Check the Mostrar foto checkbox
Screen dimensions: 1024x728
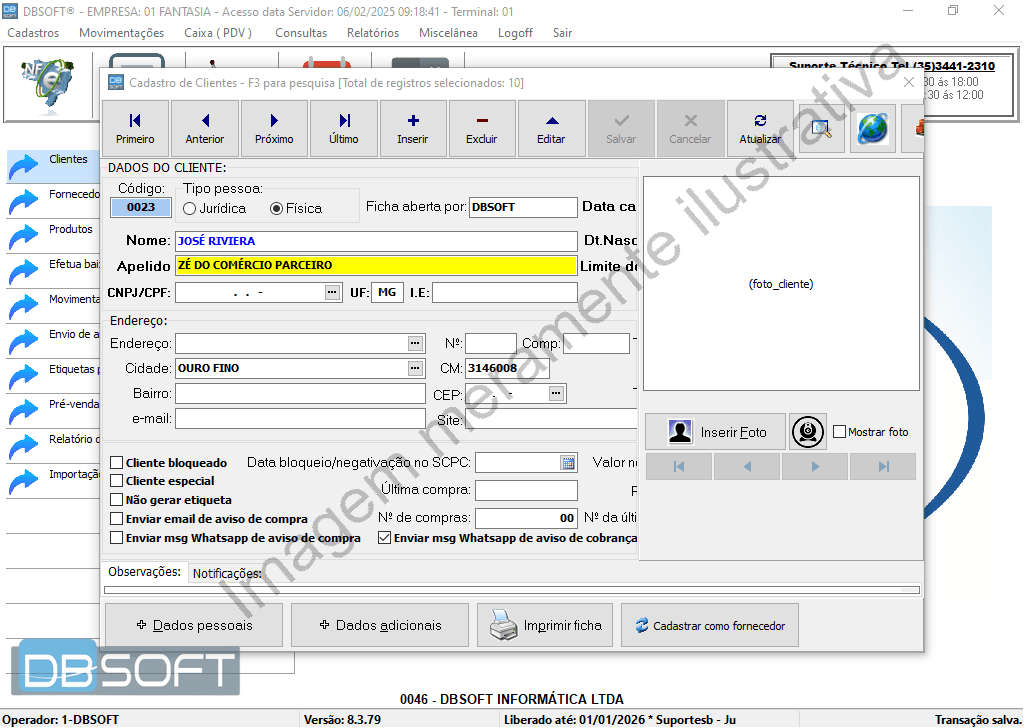click(840, 432)
